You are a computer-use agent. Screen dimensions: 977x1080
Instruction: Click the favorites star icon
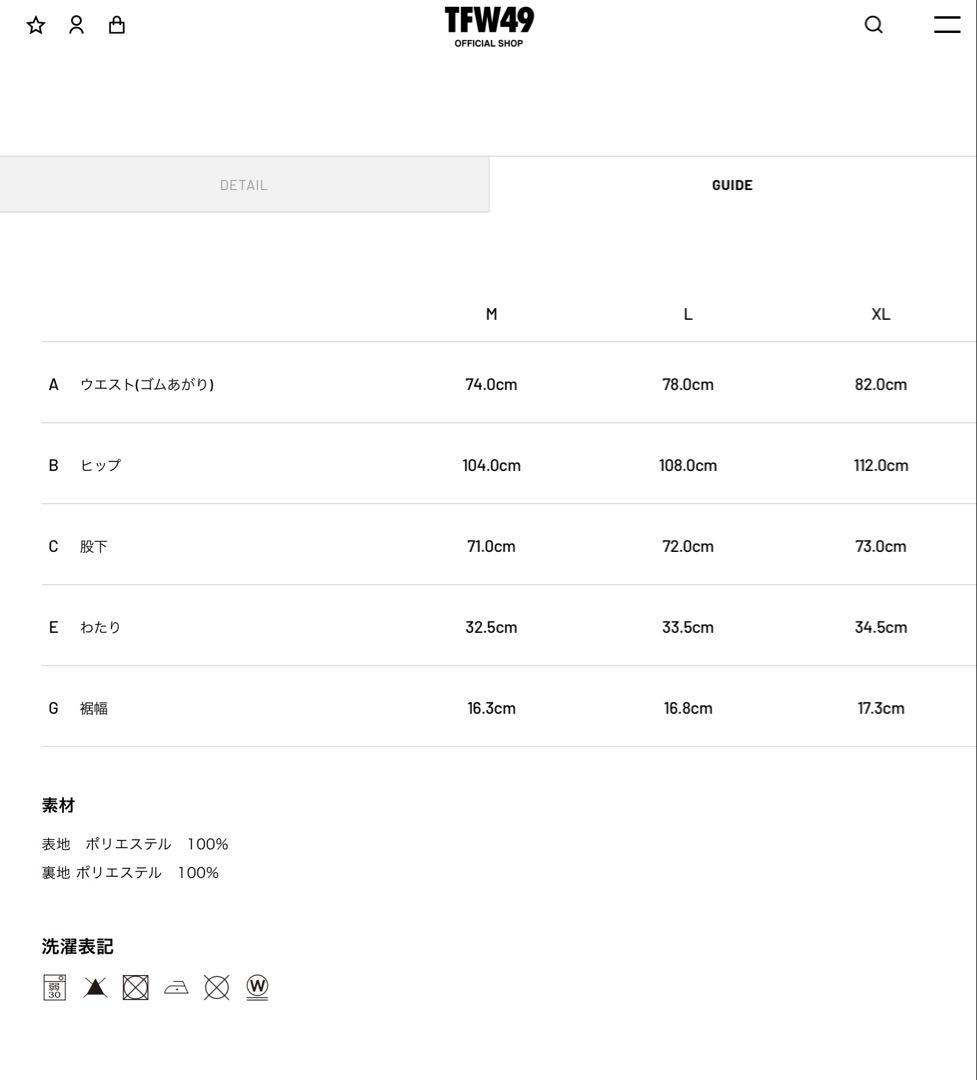pos(36,25)
